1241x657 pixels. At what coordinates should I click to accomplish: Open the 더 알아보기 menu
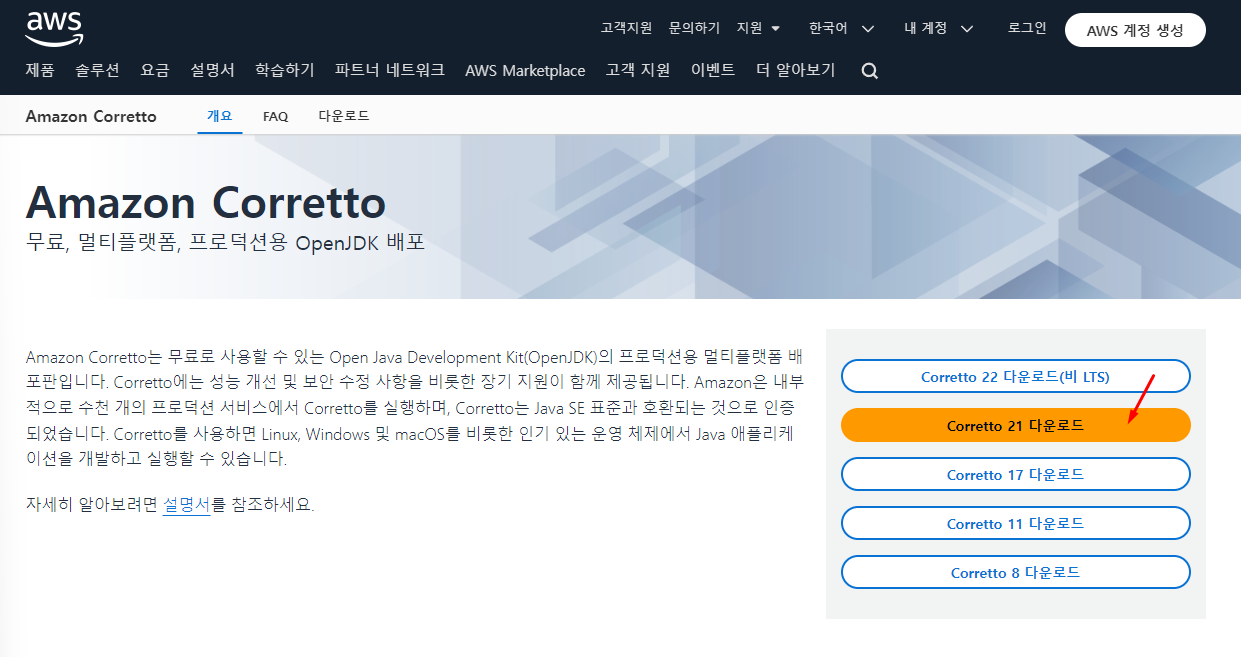[x=796, y=70]
